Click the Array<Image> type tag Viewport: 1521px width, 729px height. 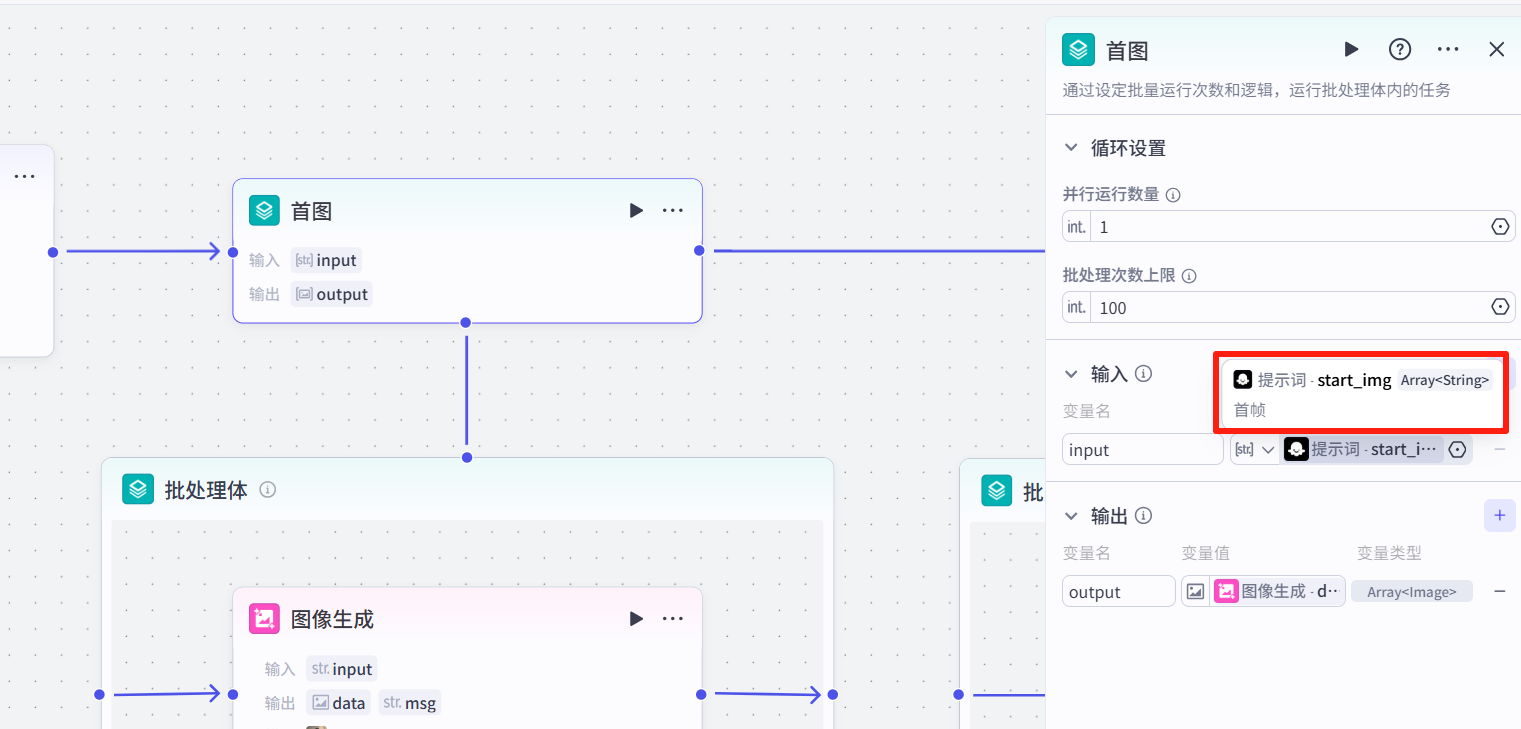[1412, 592]
